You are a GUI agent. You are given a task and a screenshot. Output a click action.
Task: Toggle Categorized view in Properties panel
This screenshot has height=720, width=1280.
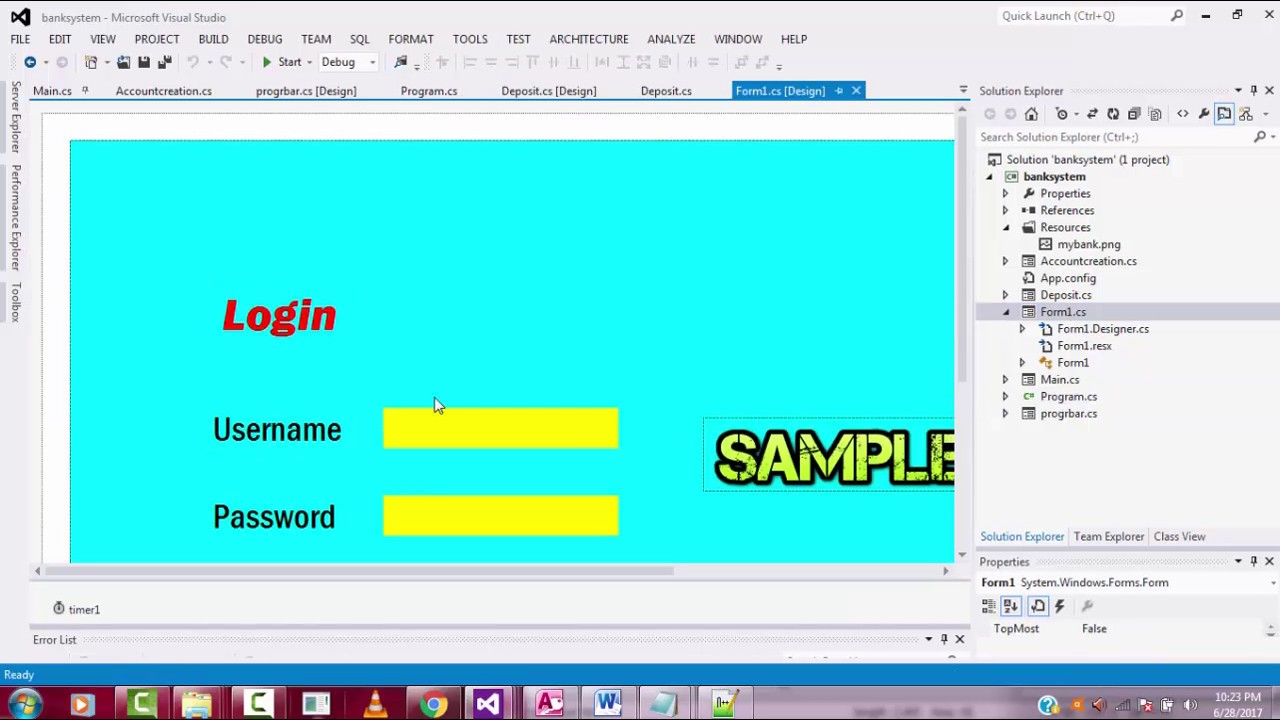[989, 606]
